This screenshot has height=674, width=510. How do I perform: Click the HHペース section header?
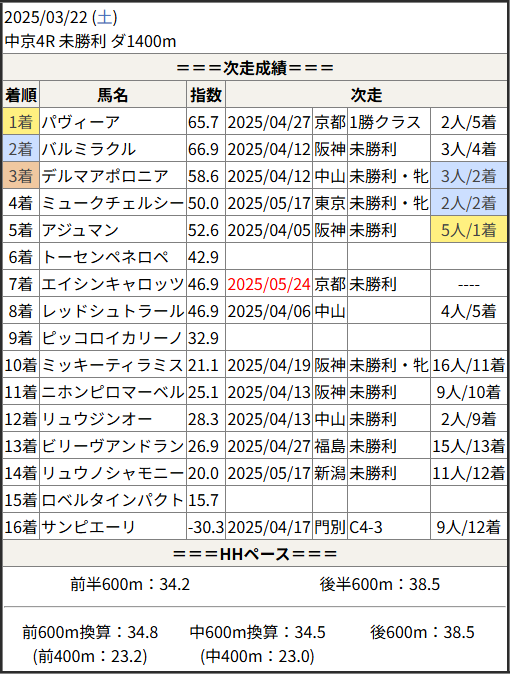pos(255,554)
